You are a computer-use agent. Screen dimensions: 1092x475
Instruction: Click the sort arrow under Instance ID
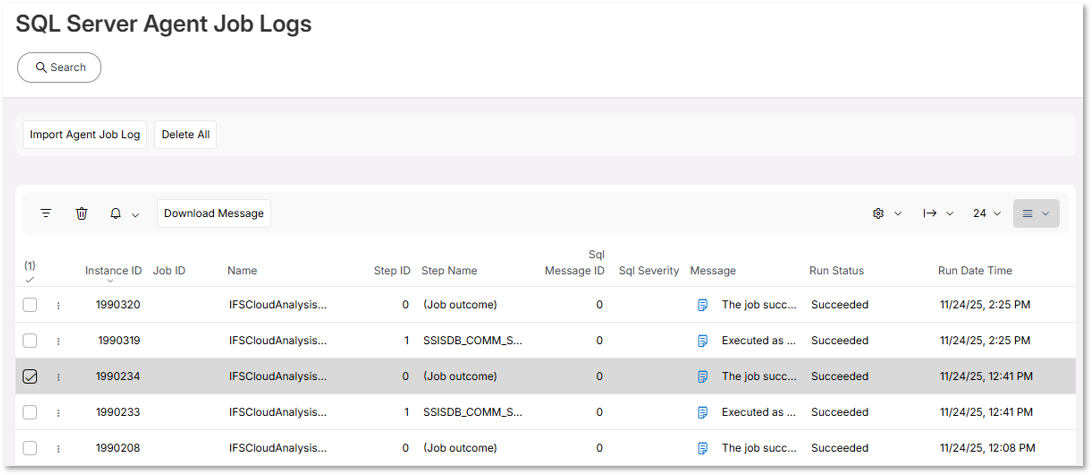pyautogui.click(x=111, y=281)
